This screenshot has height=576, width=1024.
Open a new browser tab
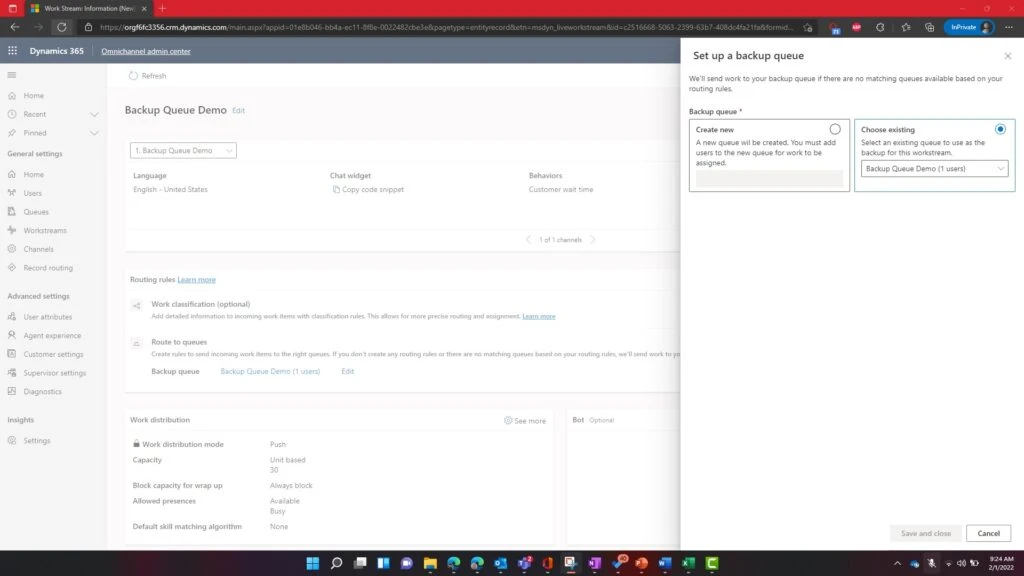162,8
